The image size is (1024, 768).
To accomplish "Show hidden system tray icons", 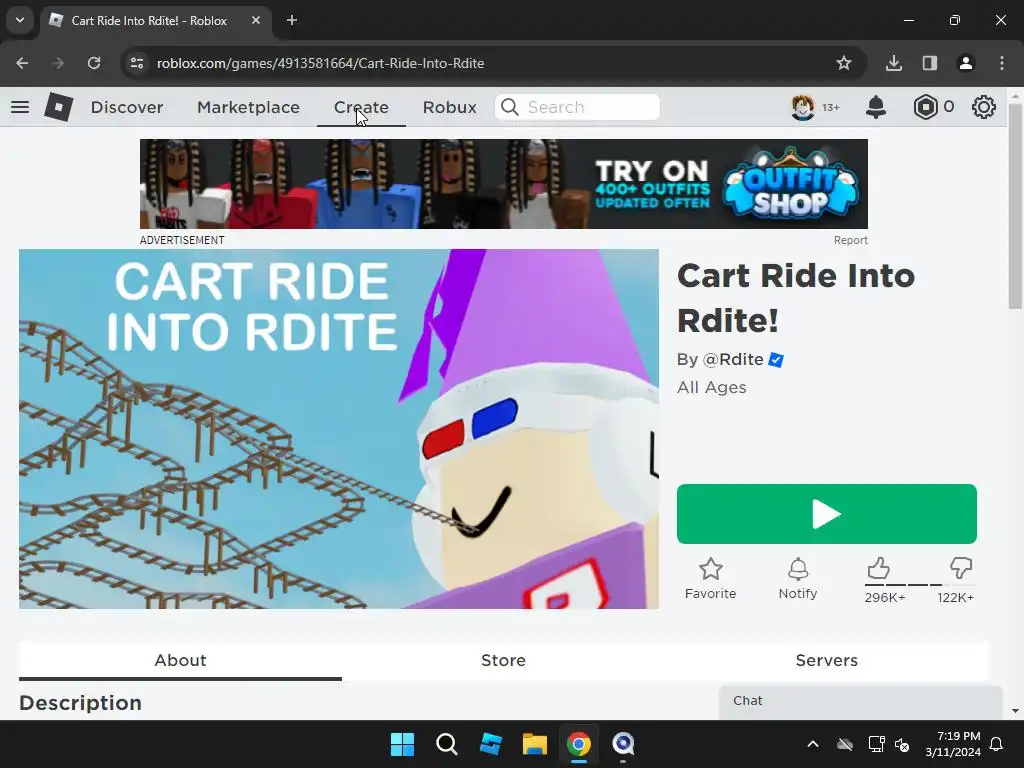I will (813, 744).
